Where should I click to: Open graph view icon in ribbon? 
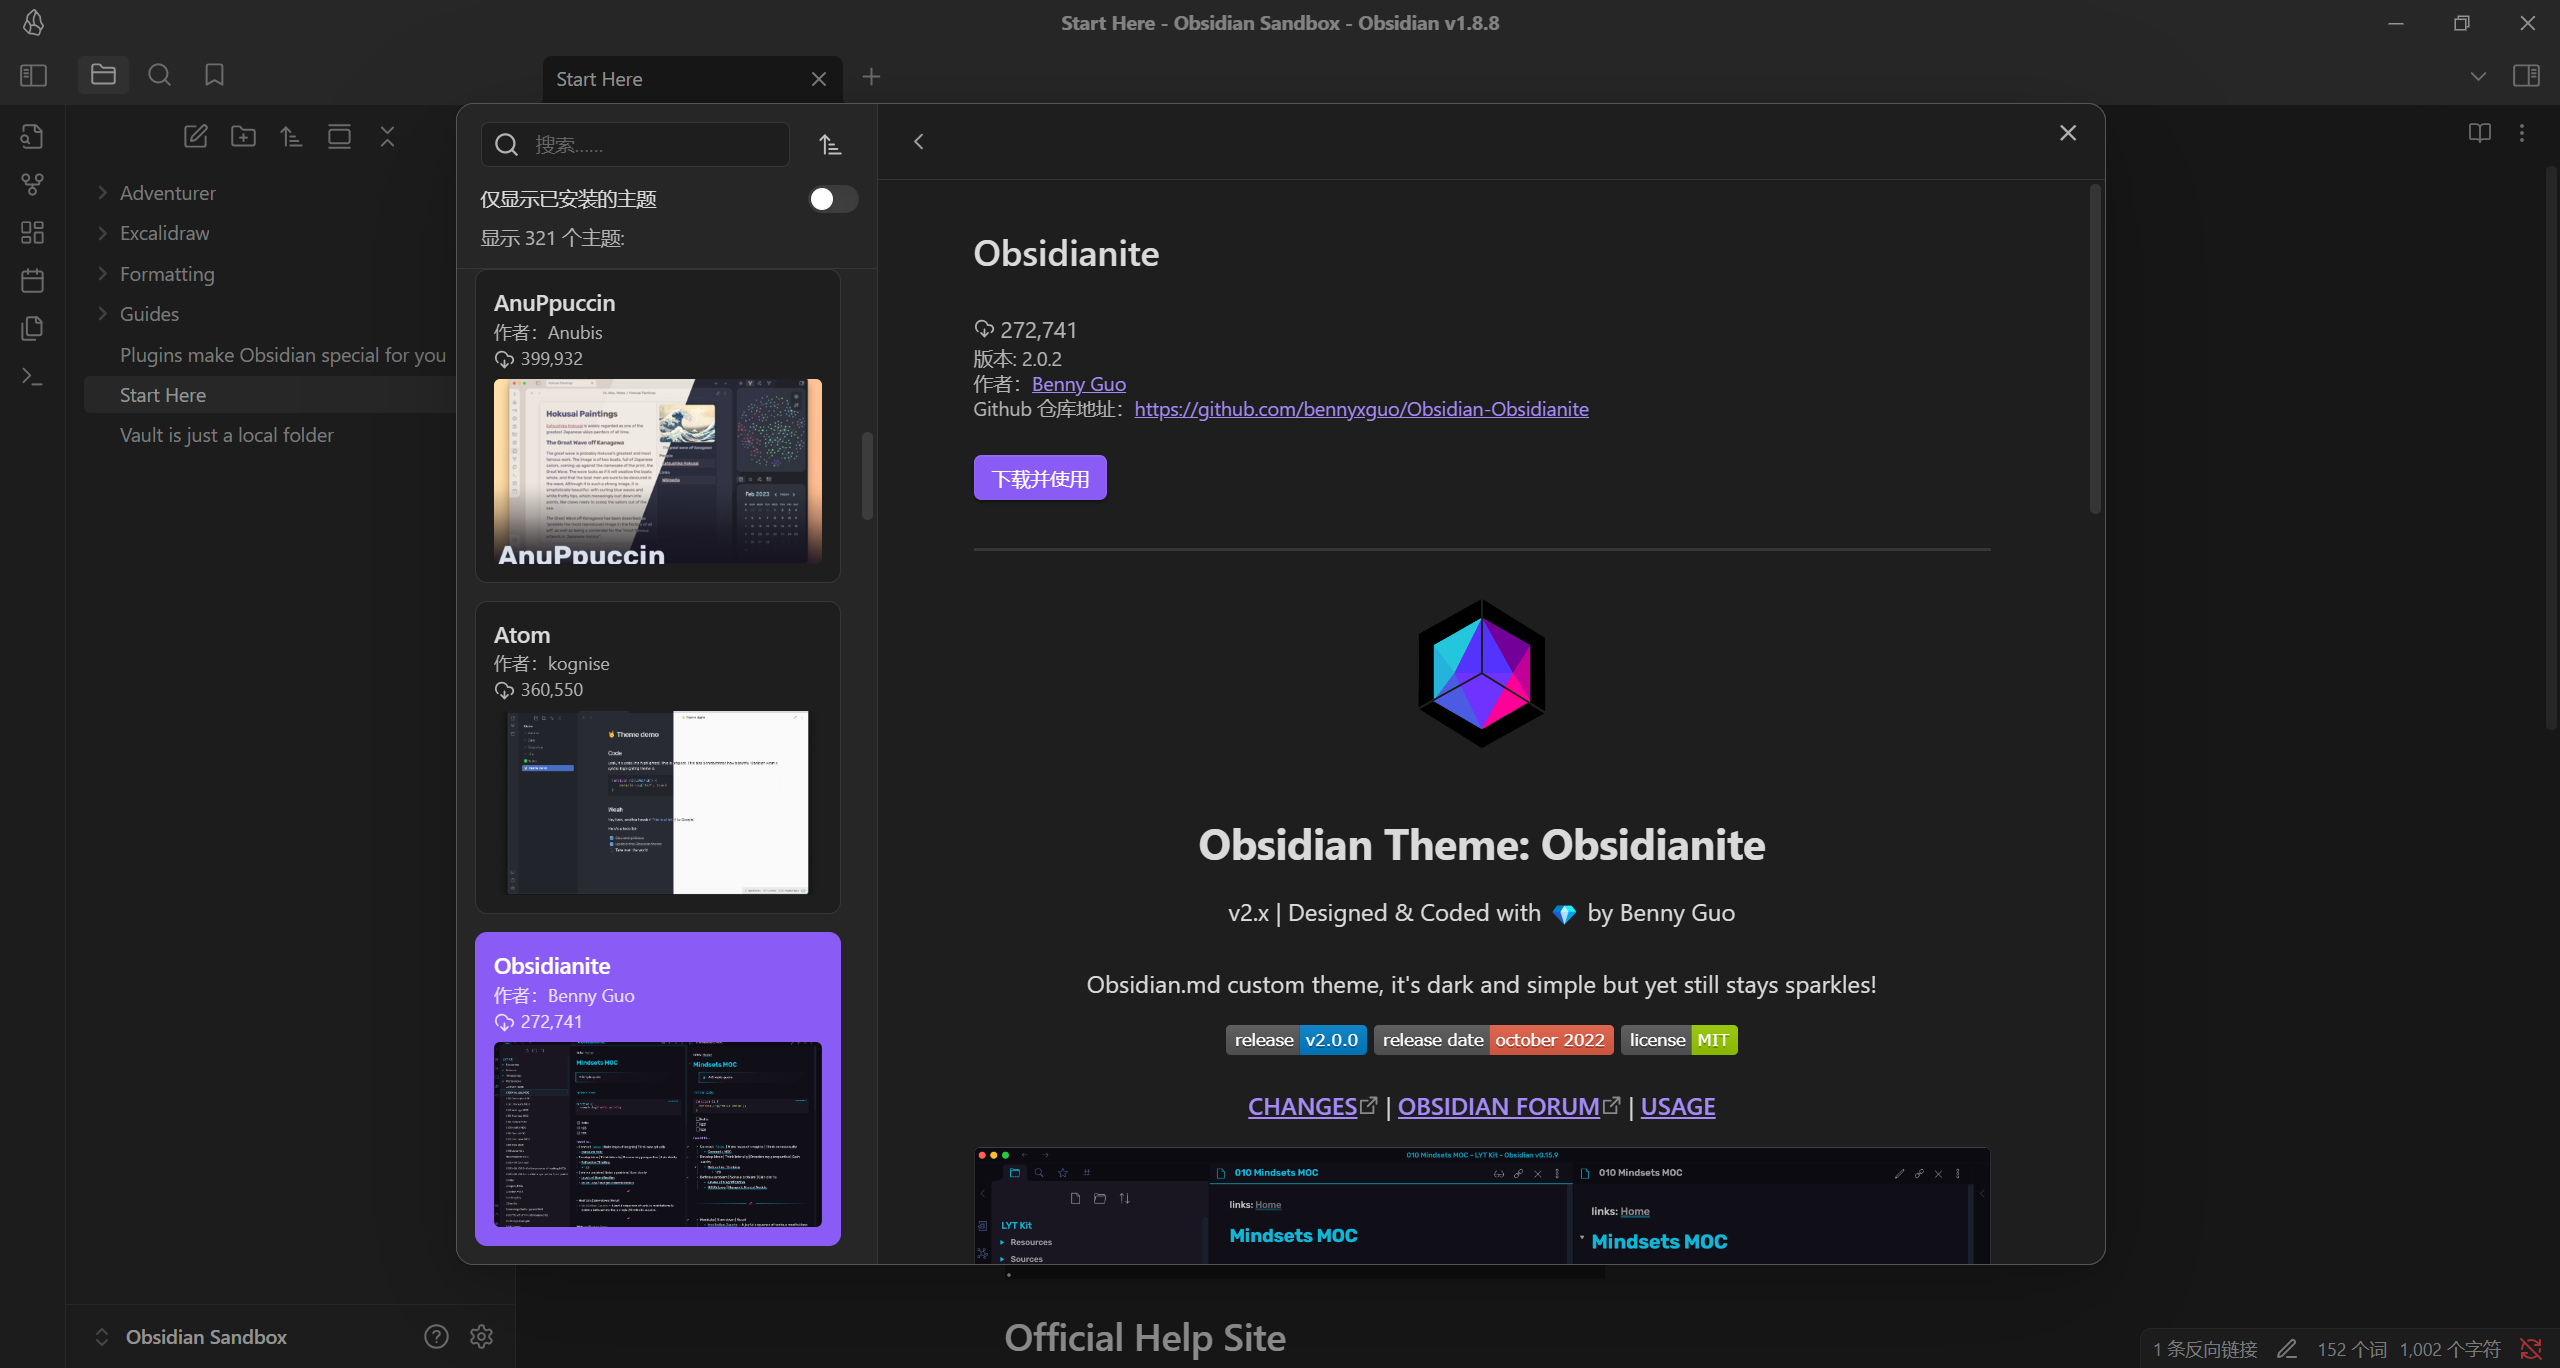pyautogui.click(x=33, y=184)
